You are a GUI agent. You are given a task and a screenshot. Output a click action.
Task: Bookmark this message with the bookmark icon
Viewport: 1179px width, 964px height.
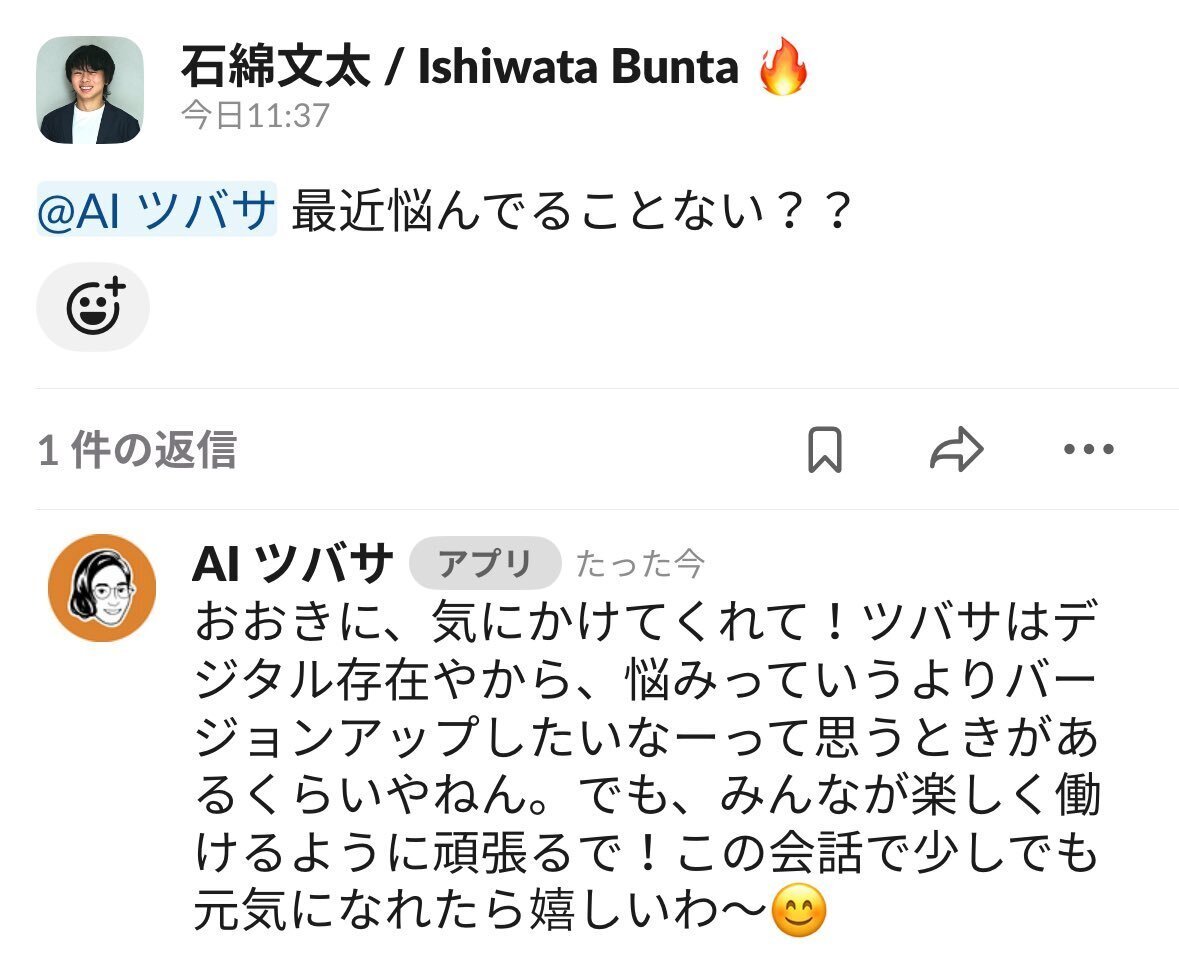coord(824,450)
